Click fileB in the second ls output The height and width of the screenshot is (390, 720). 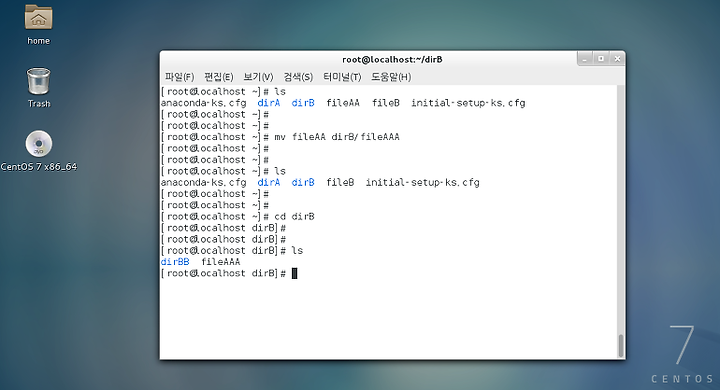[340, 182]
